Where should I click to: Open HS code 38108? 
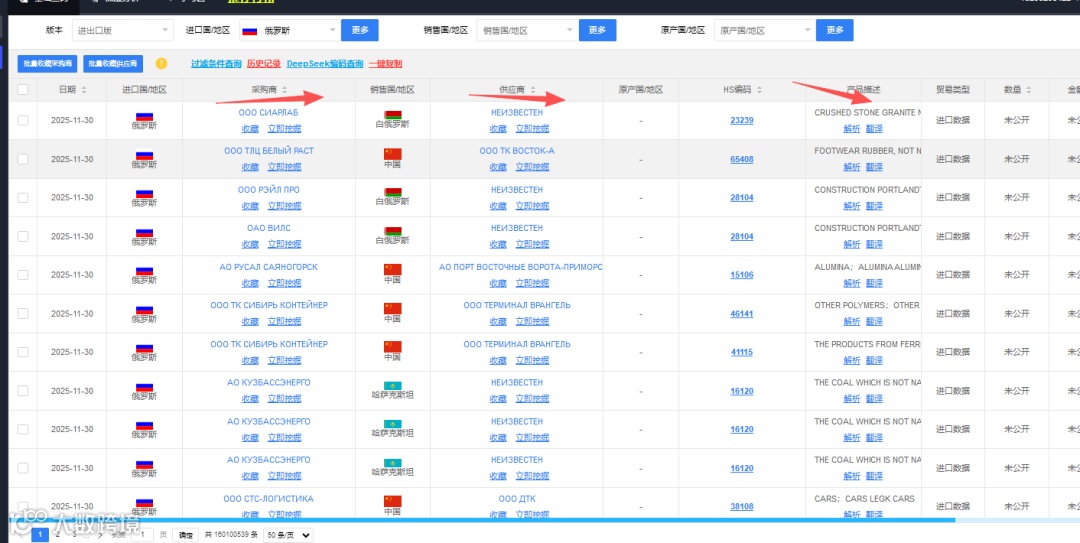(742, 506)
